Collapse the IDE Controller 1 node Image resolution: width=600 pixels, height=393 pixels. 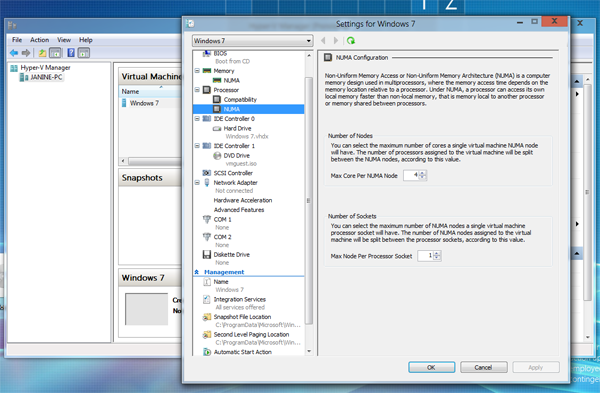coord(197,146)
